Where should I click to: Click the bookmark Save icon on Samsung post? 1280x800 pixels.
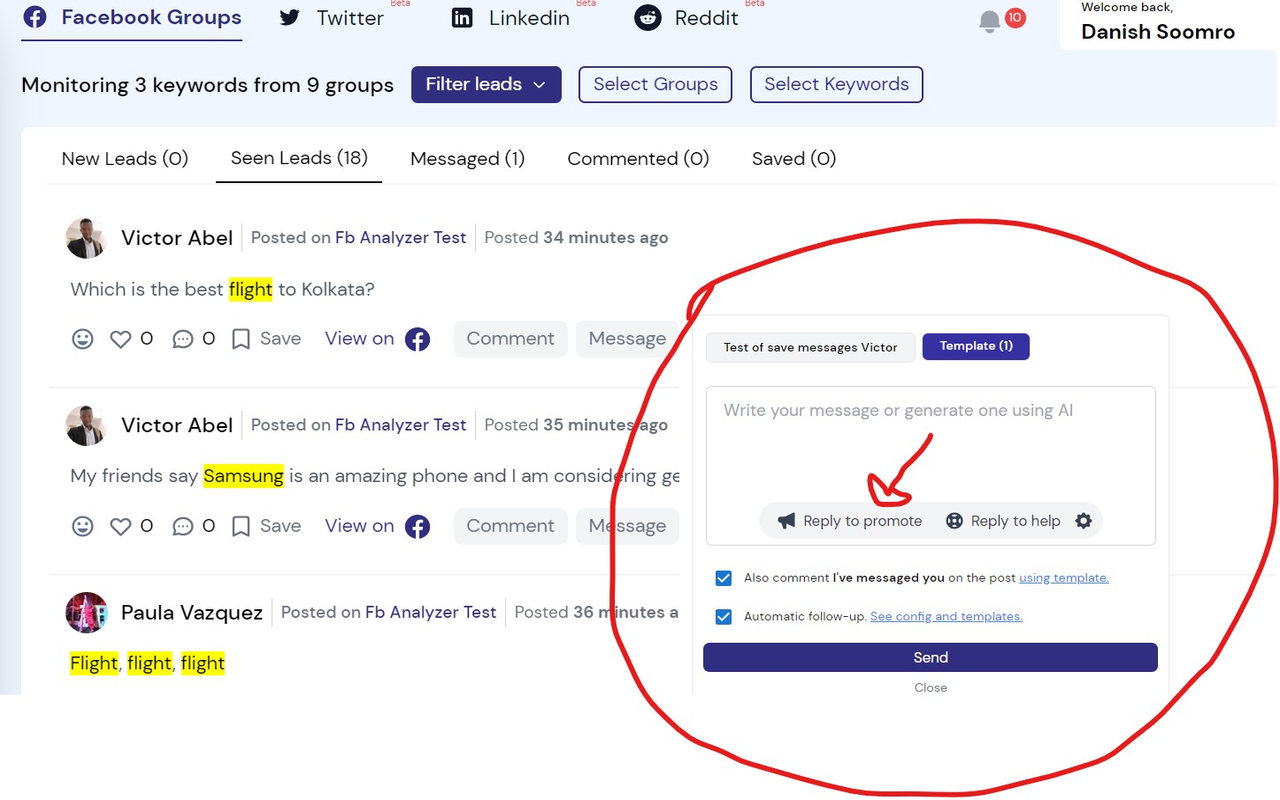[x=241, y=527]
